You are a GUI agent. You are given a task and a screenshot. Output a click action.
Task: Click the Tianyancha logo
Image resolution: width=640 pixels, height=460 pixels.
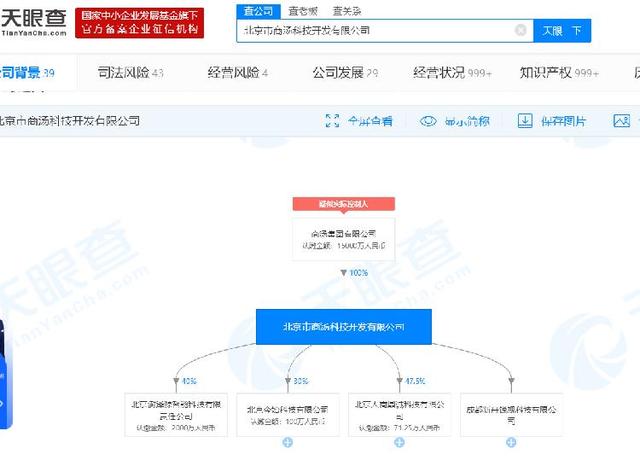33,23
